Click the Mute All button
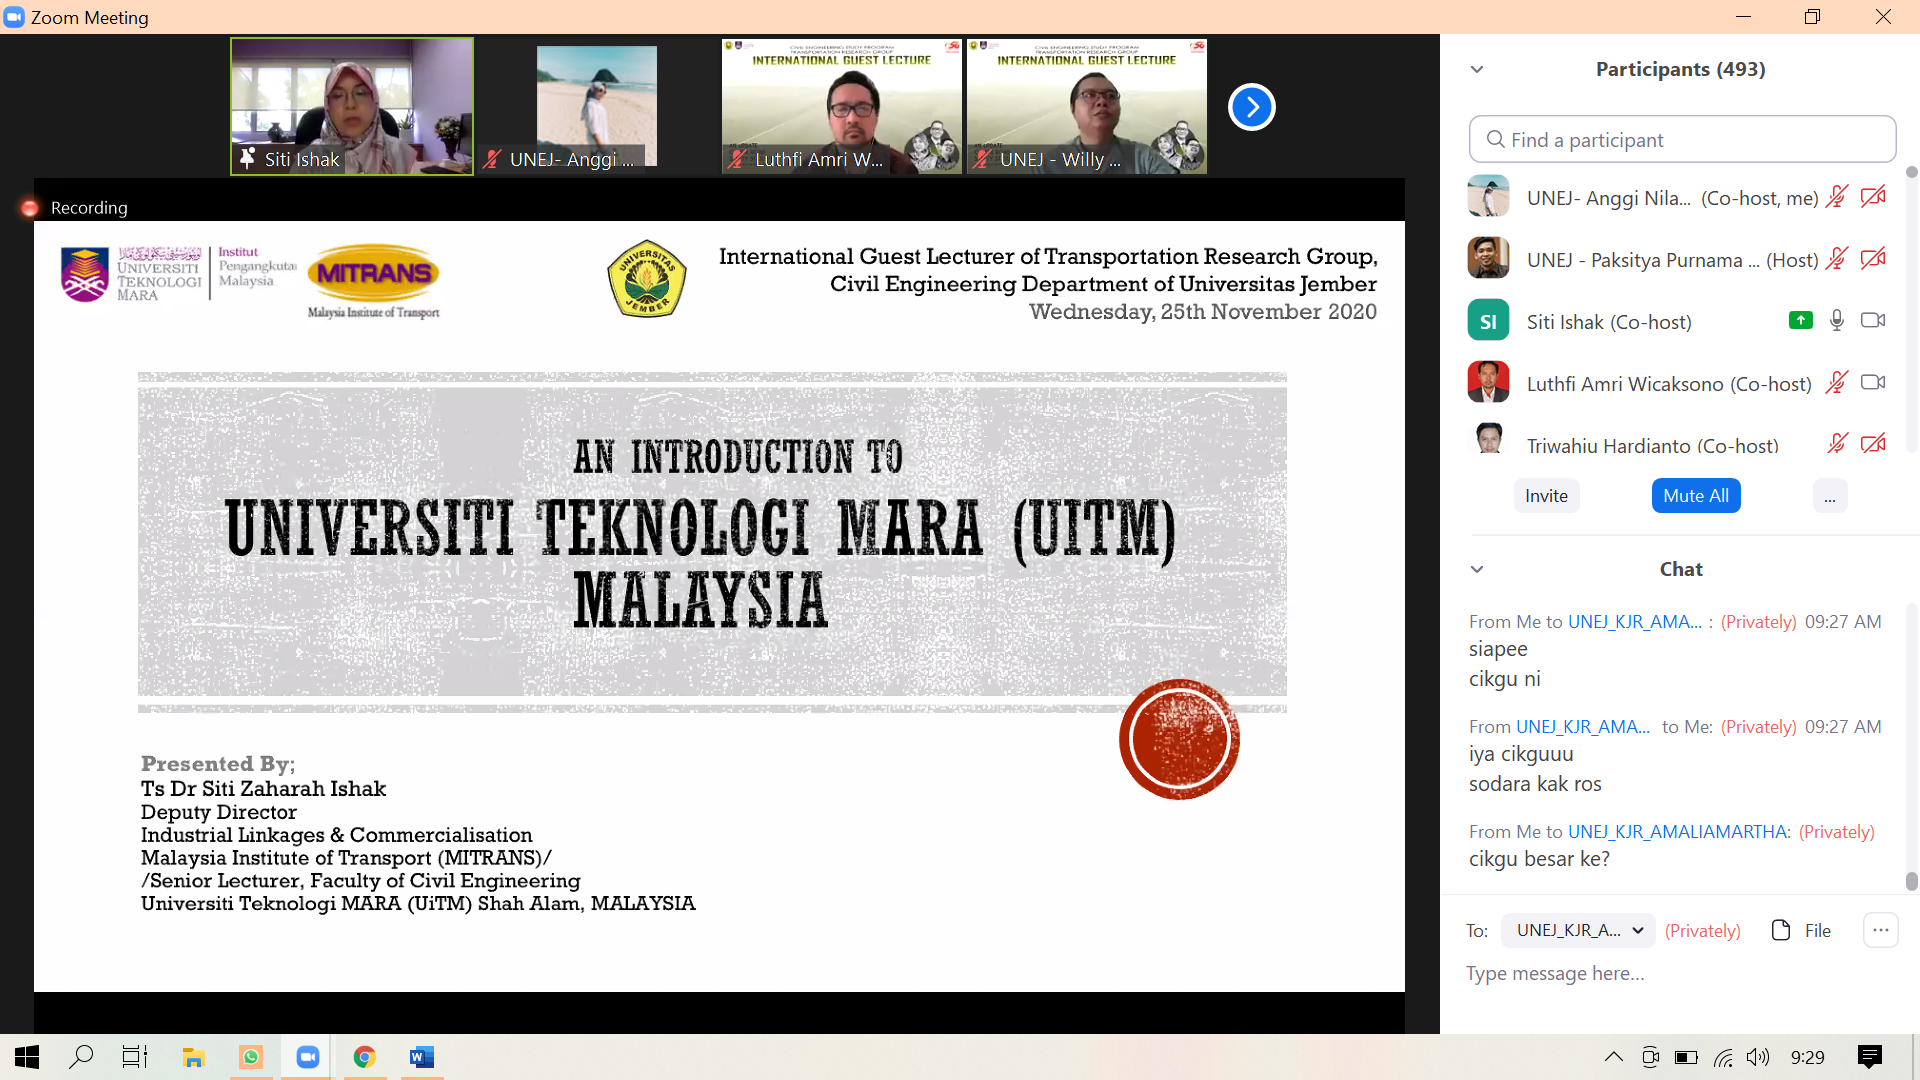This screenshot has width=1920, height=1080. pyautogui.click(x=1696, y=496)
